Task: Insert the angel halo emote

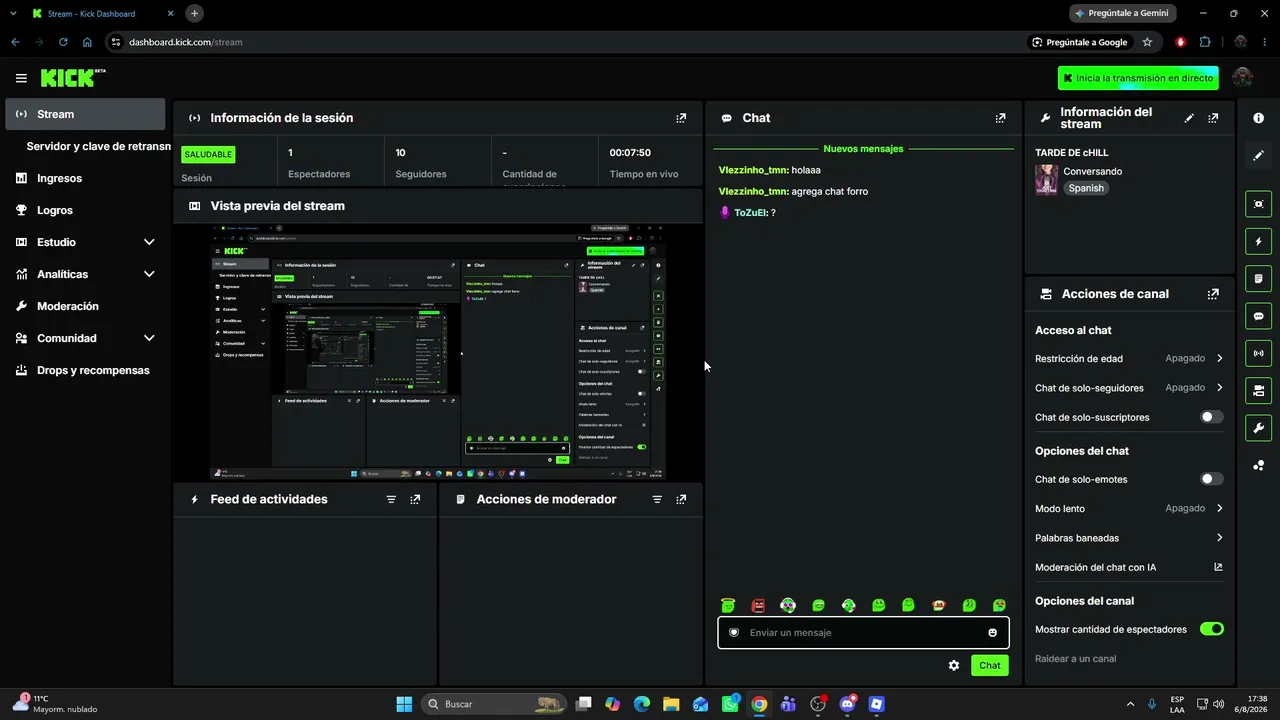Action: click(x=728, y=605)
